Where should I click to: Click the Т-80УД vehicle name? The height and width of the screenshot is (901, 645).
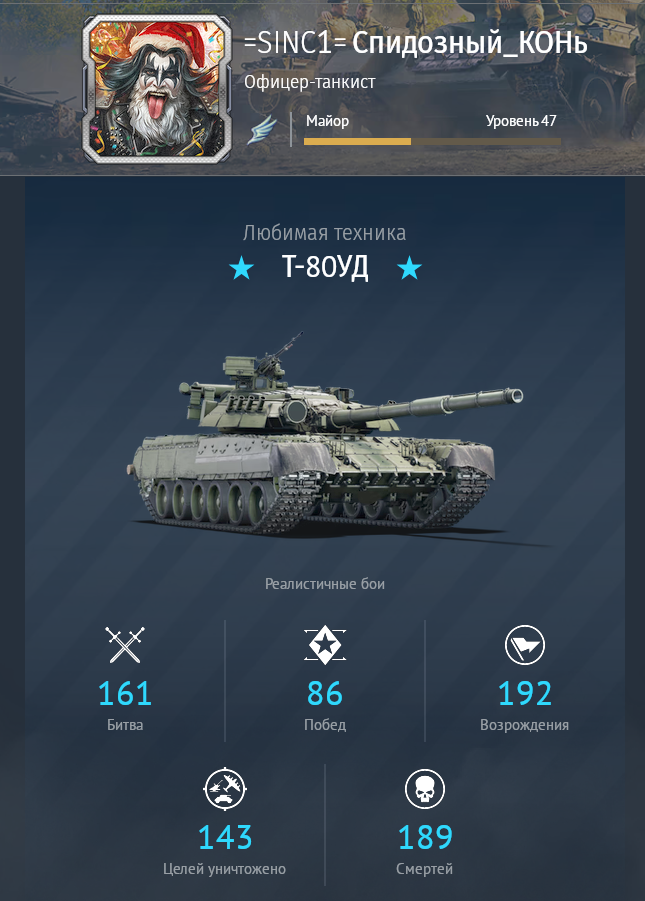325,267
